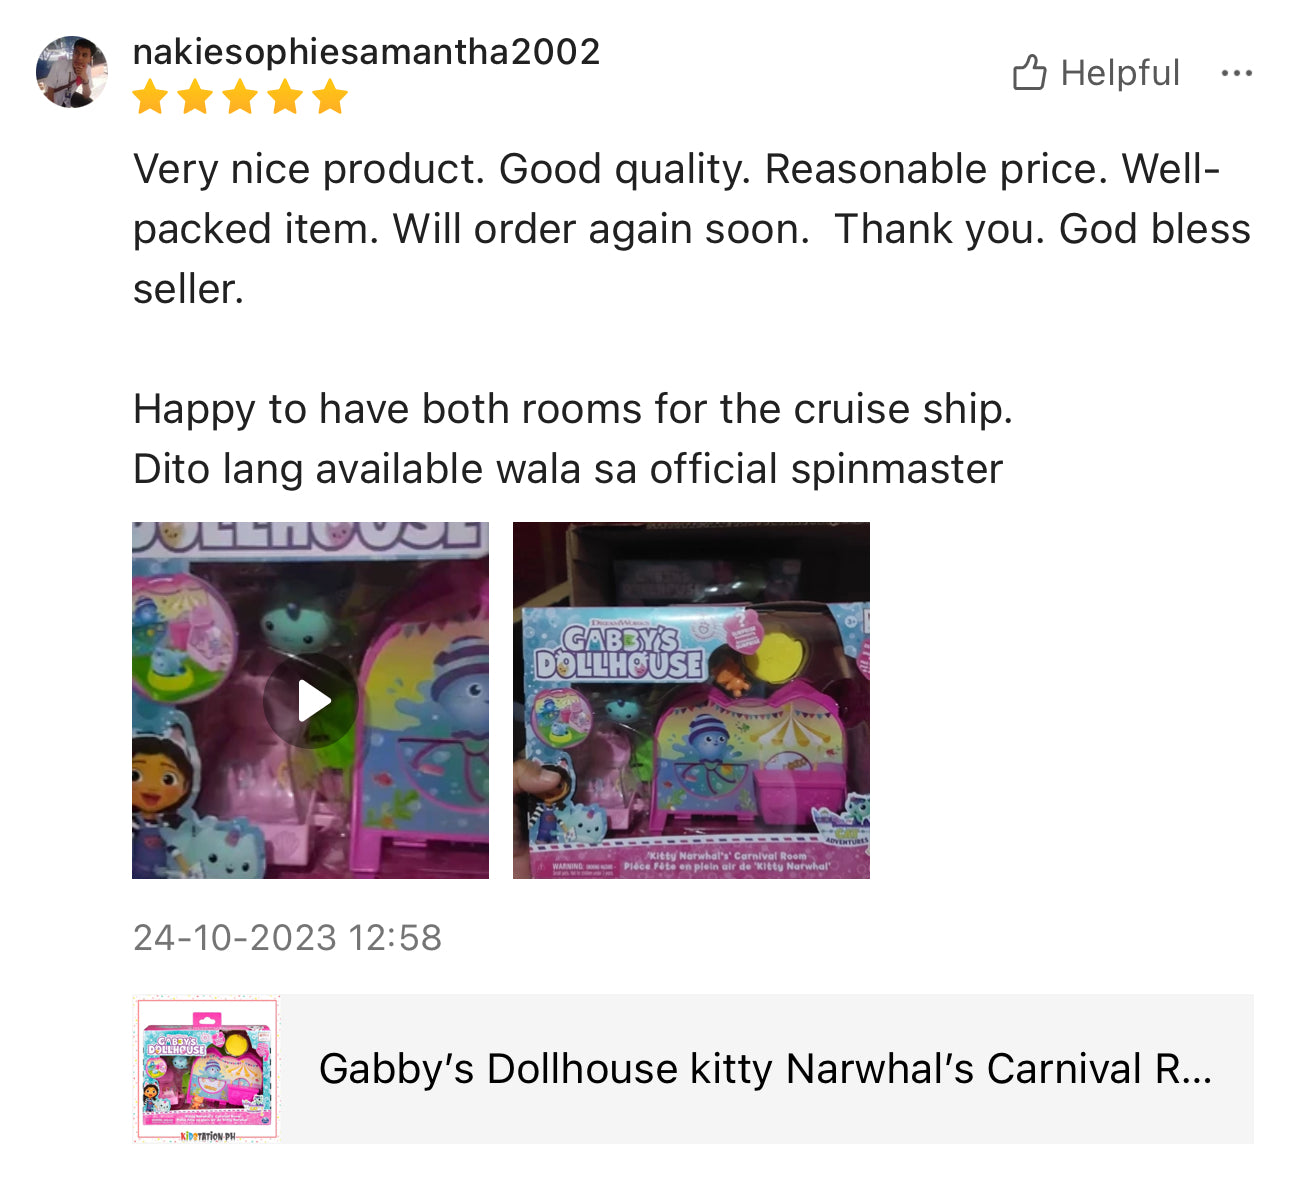Open reviewer's profile avatar picture
The height and width of the screenshot is (1178, 1290).
point(72,72)
